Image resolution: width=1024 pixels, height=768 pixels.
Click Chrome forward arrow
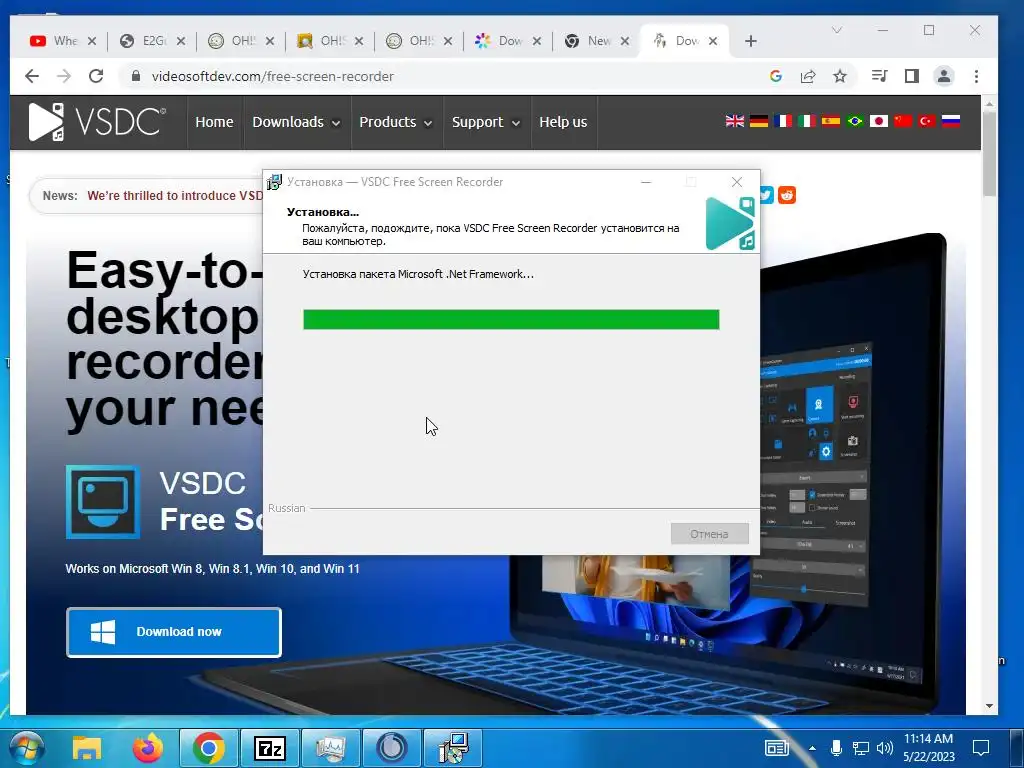pyautogui.click(x=63, y=76)
